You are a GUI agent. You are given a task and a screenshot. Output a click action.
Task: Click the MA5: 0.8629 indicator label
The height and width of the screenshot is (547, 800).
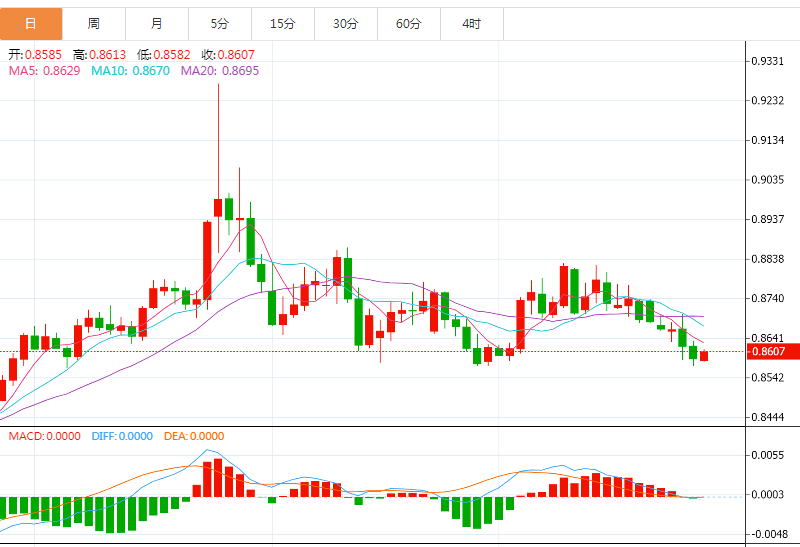[x=44, y=71]
